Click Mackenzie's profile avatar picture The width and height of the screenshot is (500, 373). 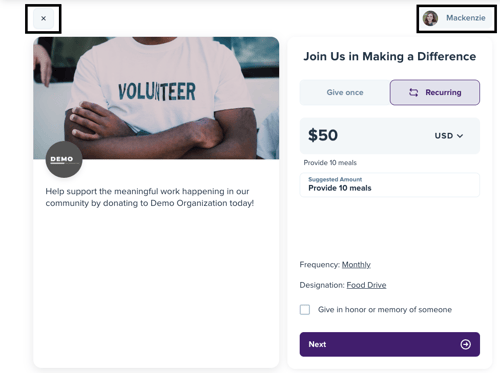430,18
